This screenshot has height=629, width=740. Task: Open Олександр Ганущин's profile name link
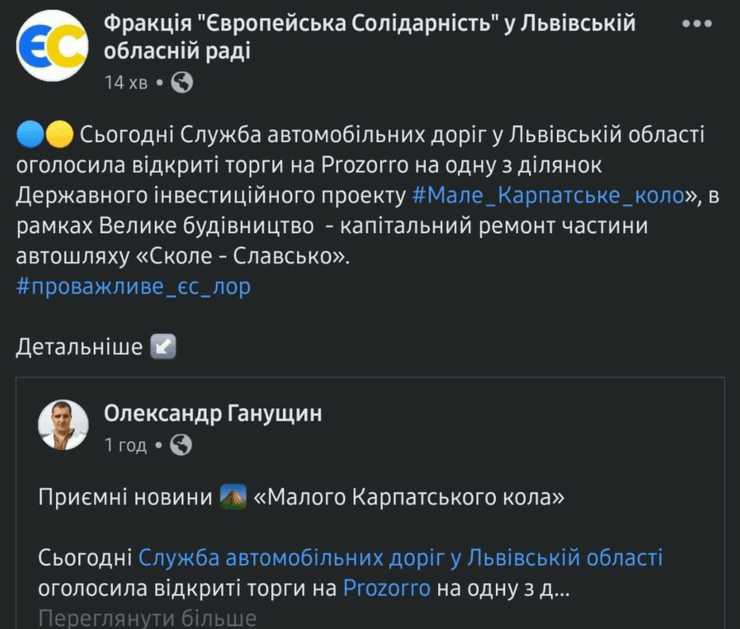213,413
